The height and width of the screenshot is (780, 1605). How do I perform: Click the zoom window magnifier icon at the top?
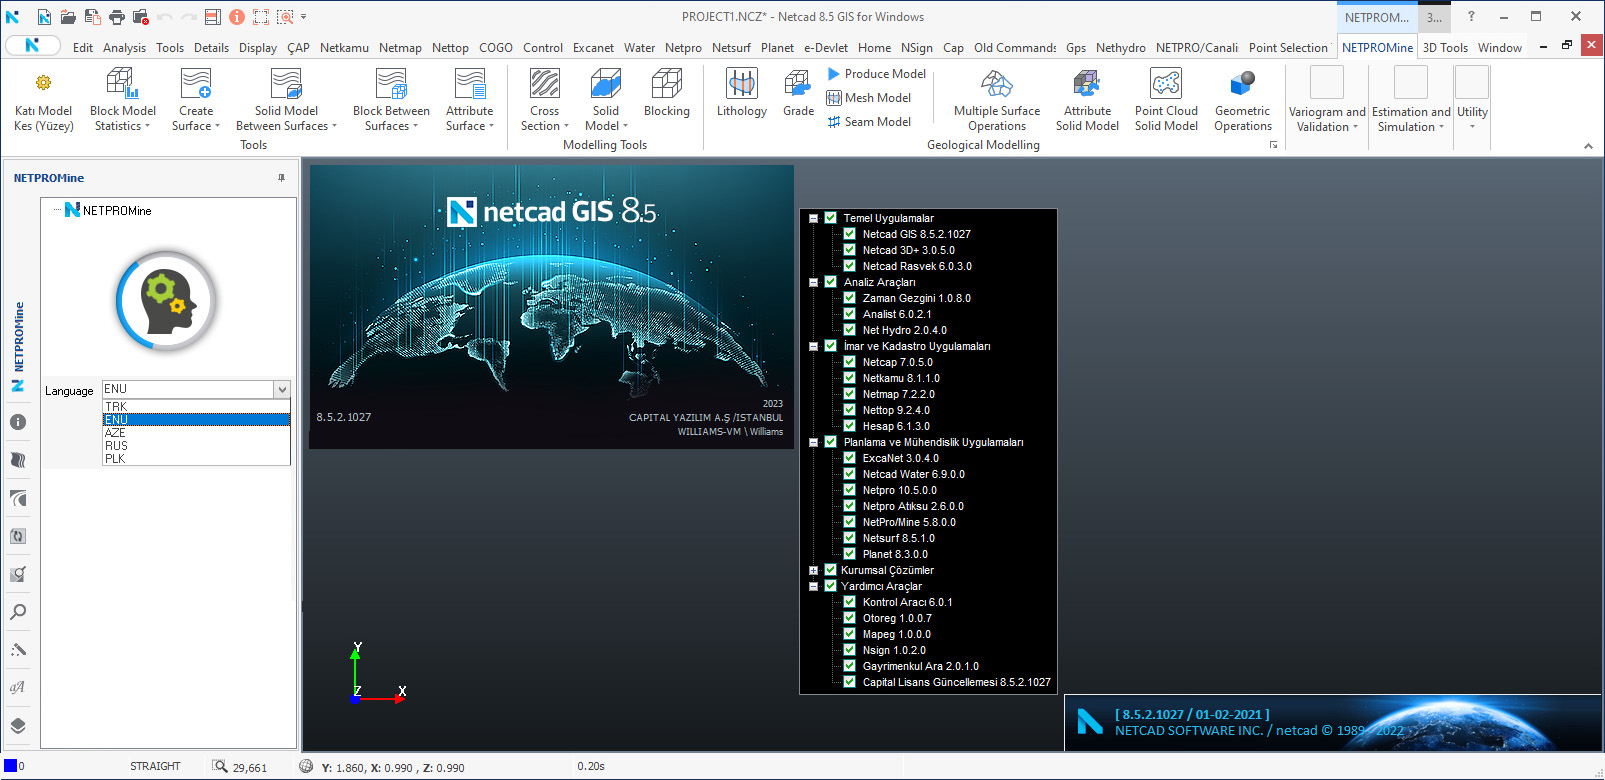coord(285,17)
